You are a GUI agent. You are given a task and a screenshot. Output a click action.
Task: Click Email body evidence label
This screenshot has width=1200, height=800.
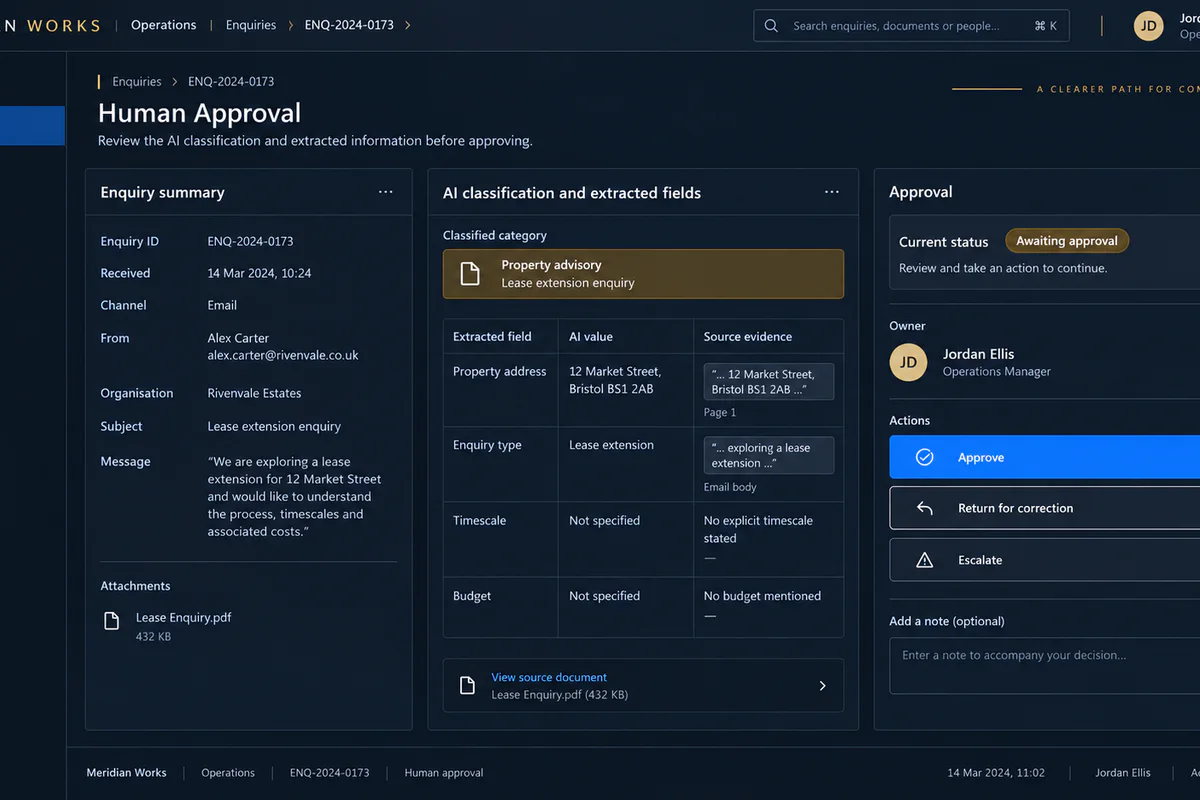730,487
